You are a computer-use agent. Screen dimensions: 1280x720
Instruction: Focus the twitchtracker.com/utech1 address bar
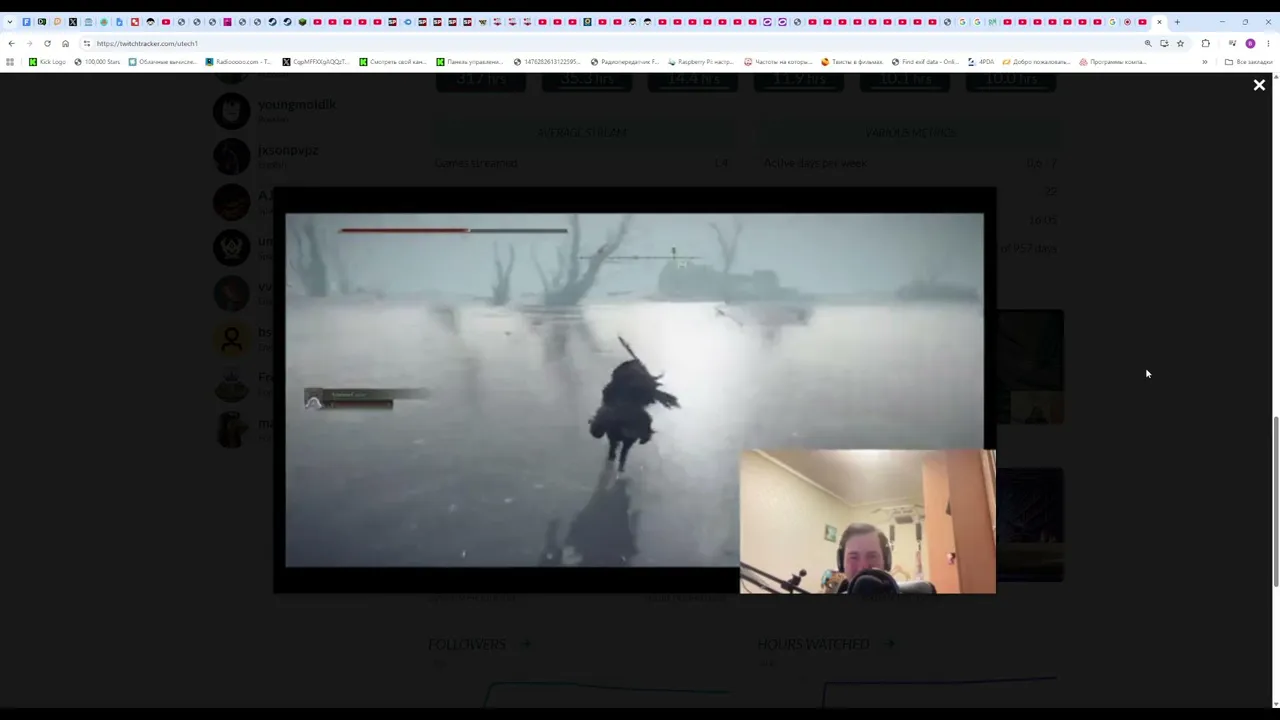coord(600,43)
